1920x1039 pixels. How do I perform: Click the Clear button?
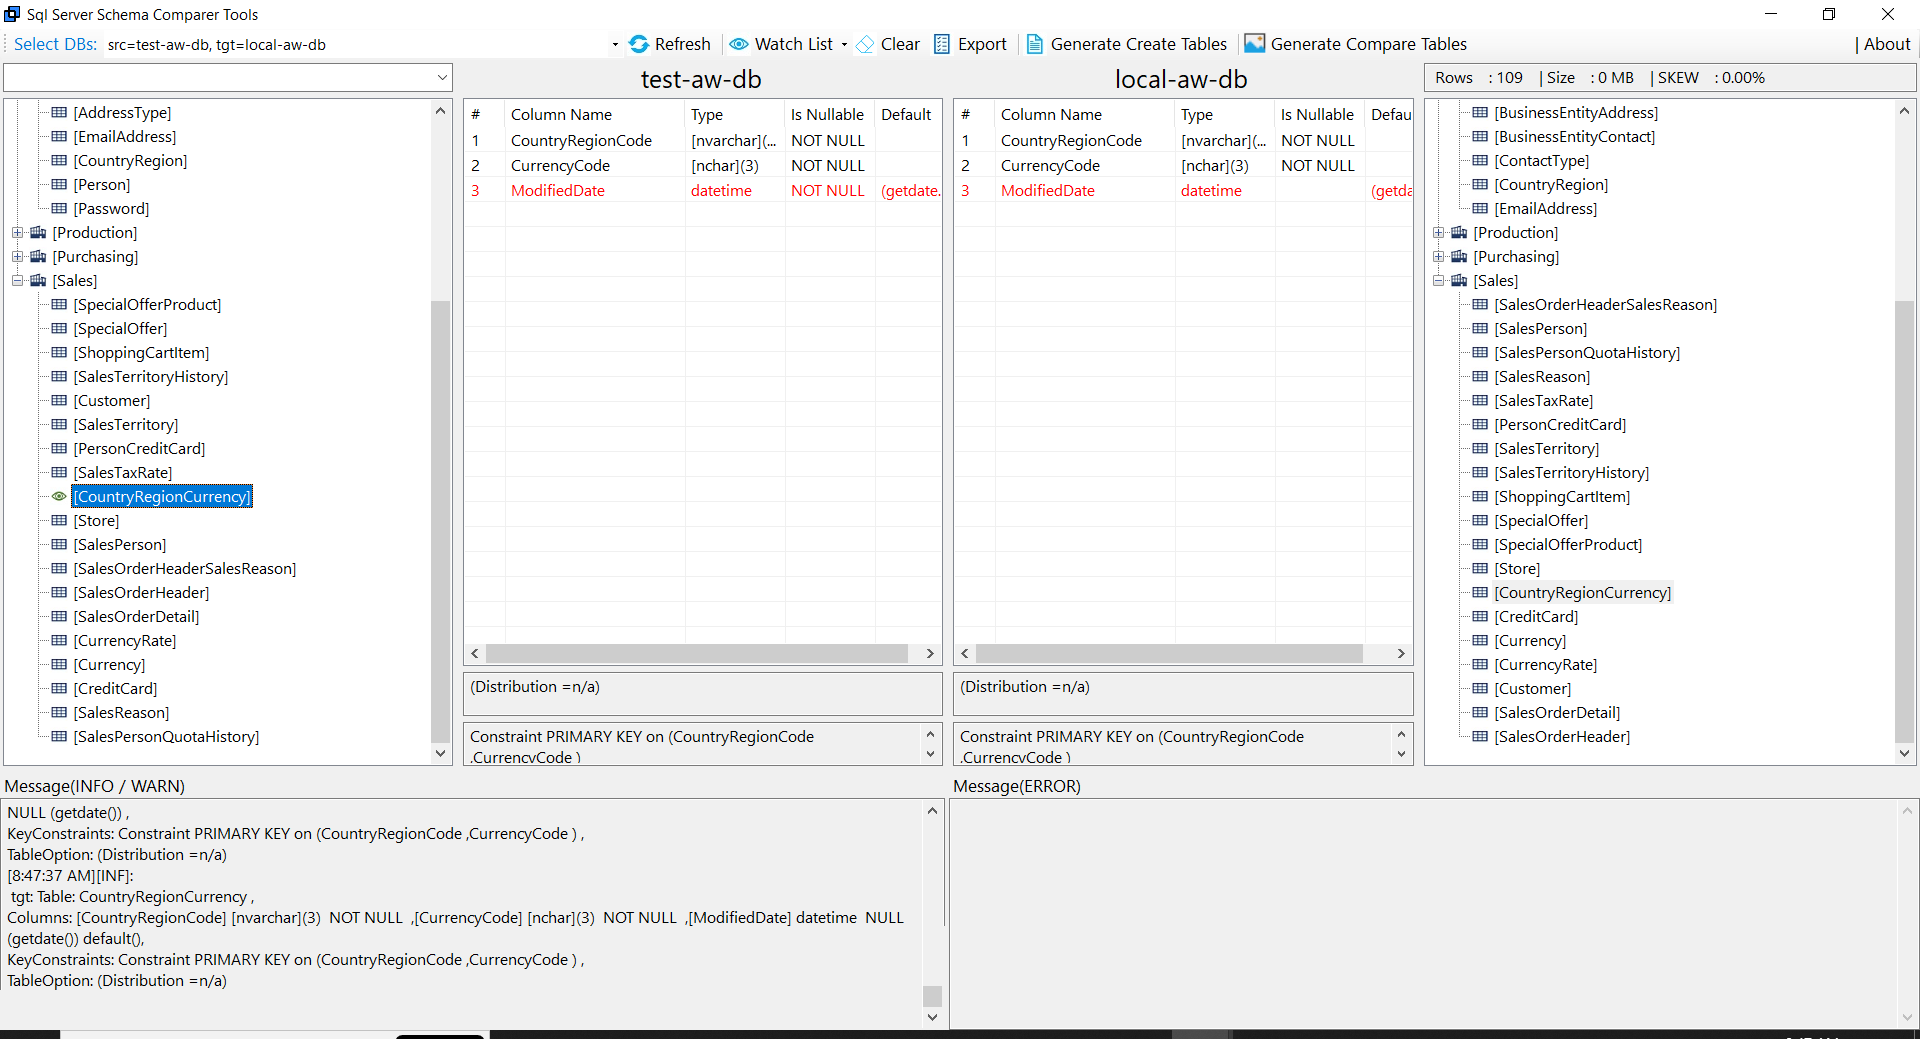(x=888, y=44)
